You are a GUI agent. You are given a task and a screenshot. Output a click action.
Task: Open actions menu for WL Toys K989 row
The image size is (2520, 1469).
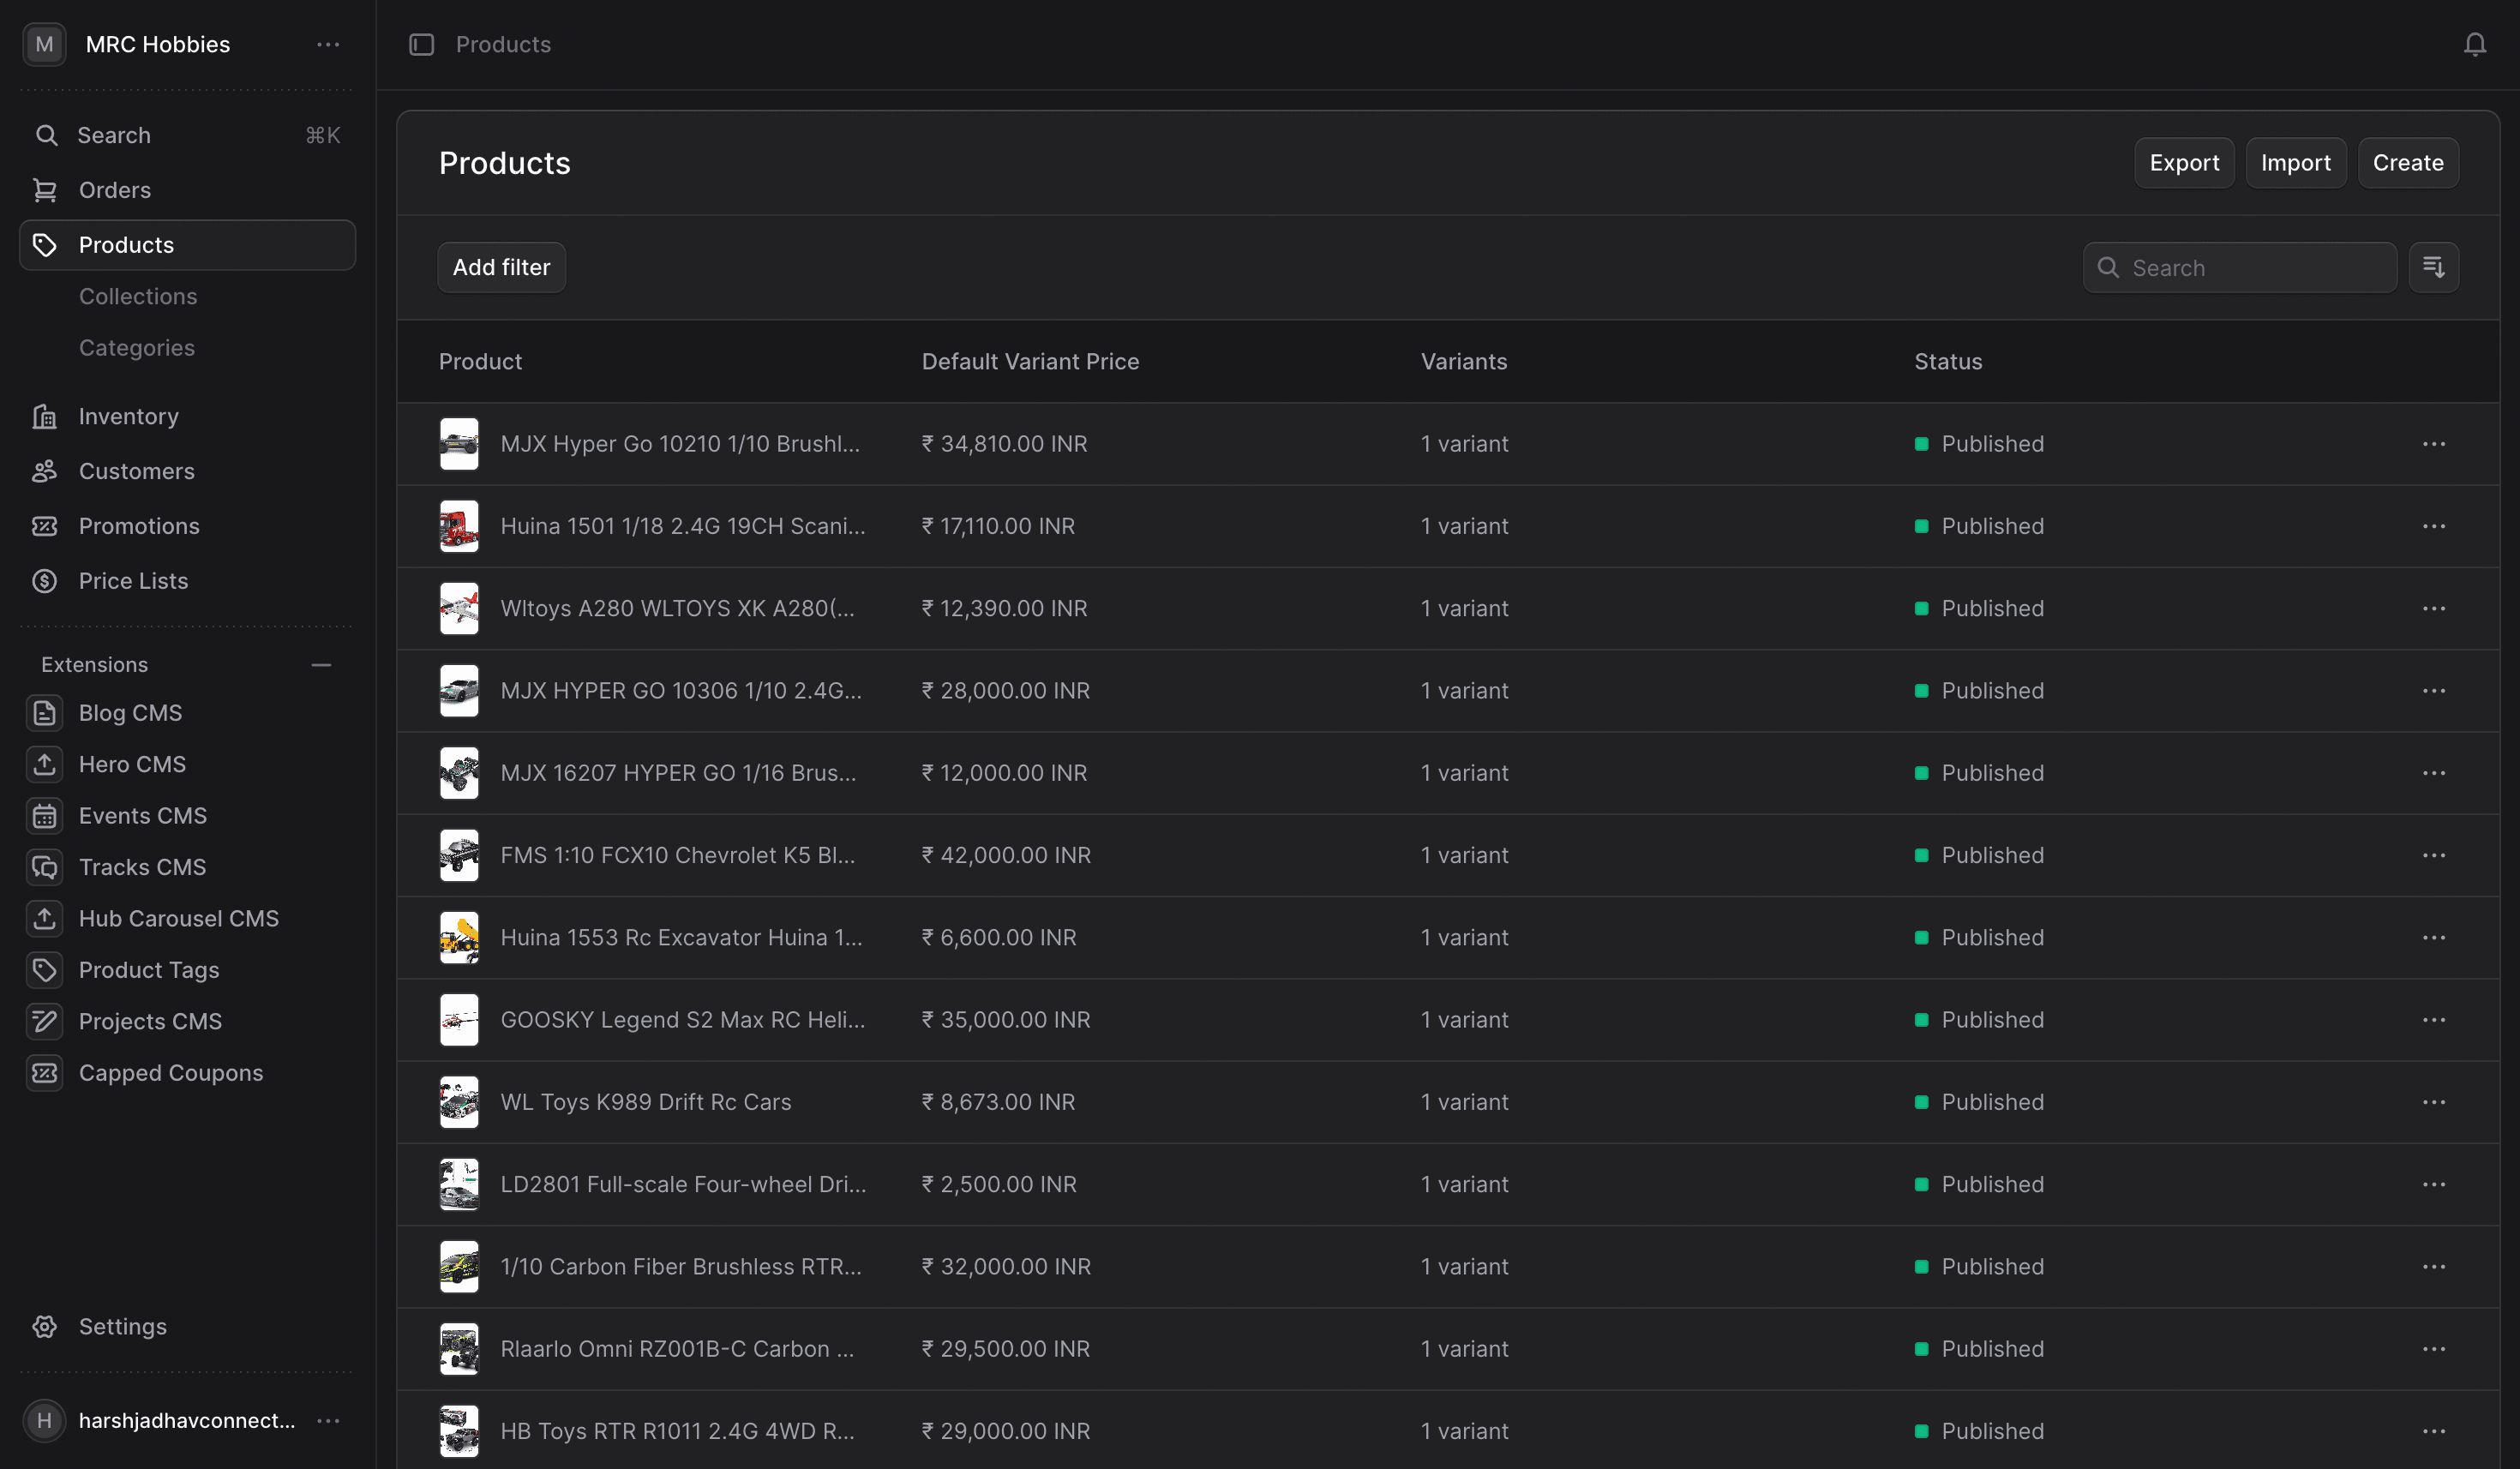pyautogui.click(x=2433, y=1102)
